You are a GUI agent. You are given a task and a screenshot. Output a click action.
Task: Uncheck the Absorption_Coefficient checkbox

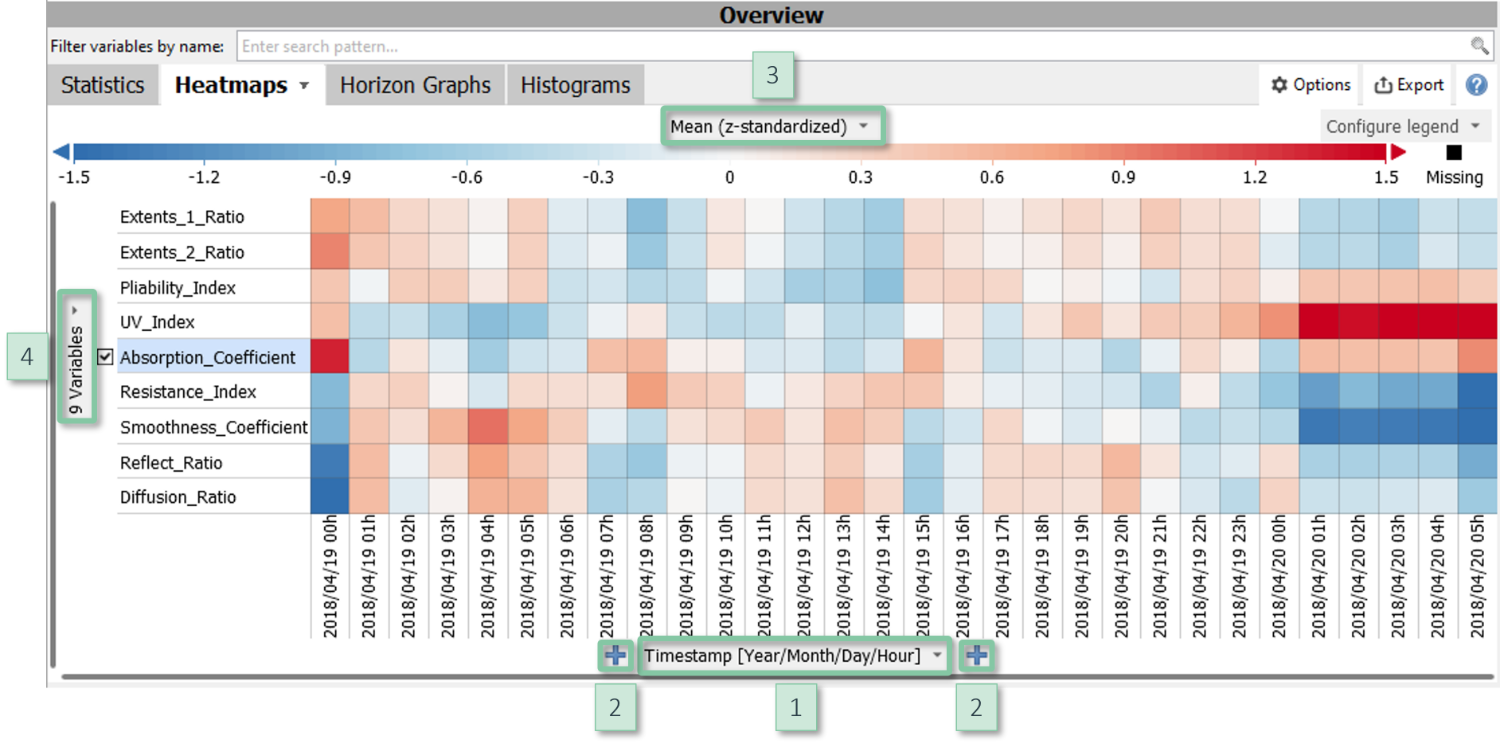pos(105,357)
